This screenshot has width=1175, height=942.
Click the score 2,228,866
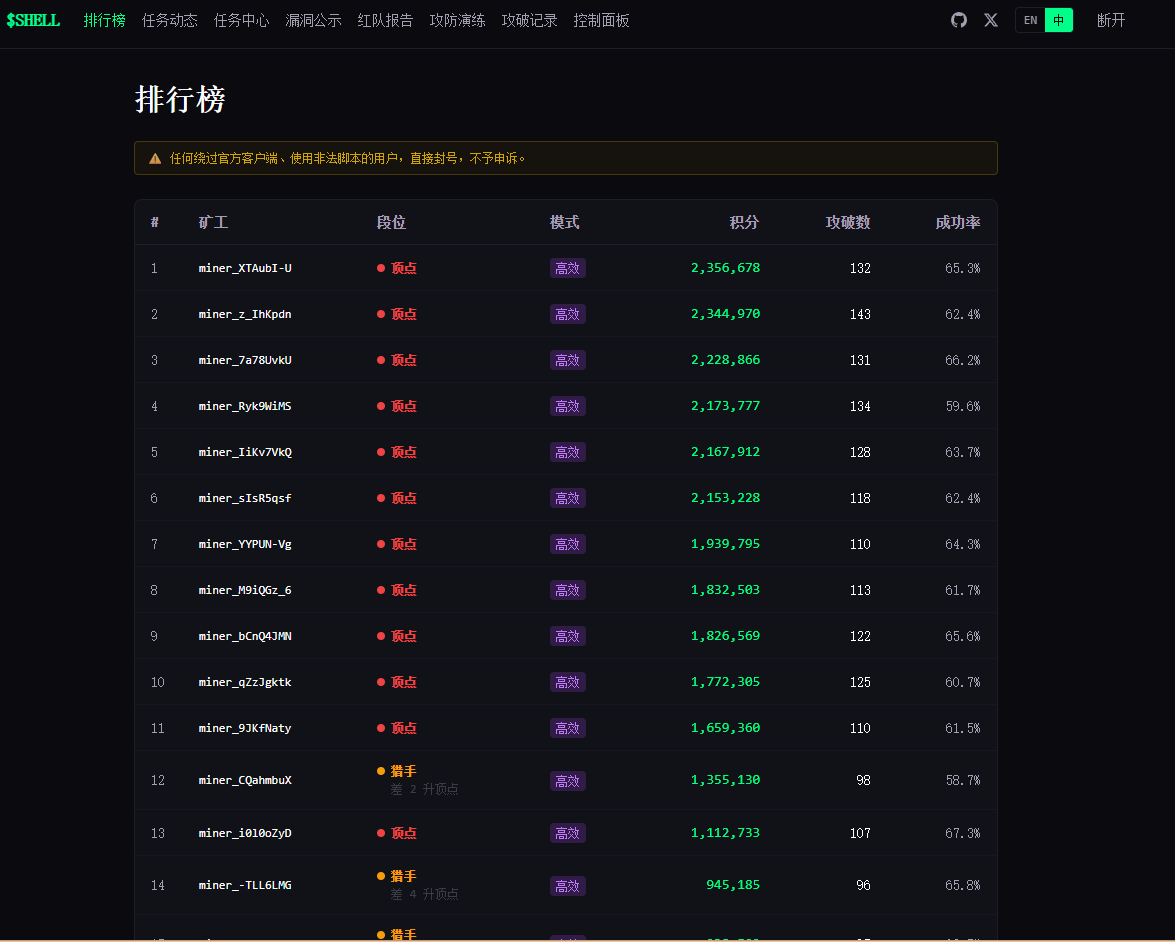point(725,360)
